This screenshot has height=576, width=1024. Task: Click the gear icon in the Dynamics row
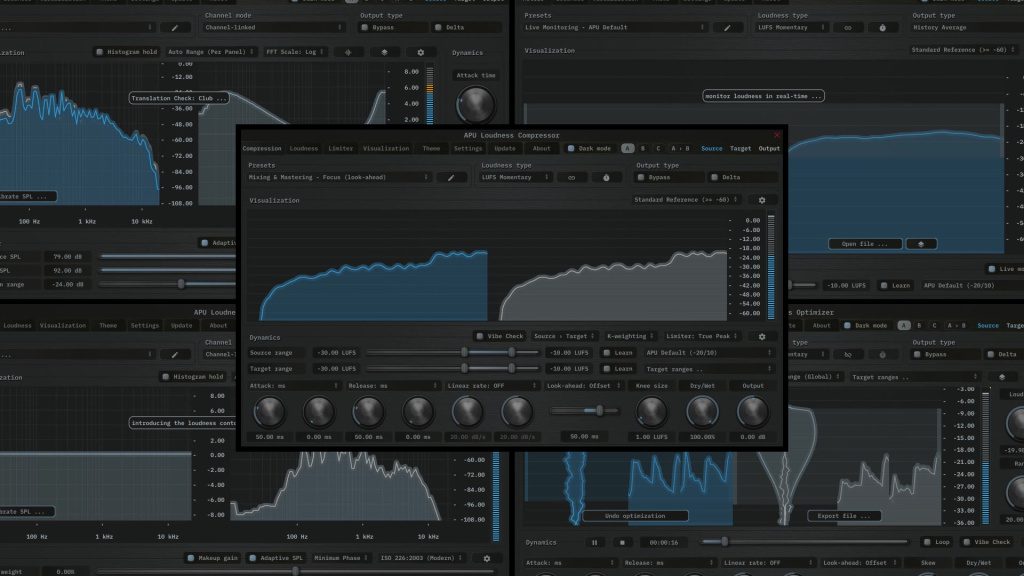pos(761,338)
